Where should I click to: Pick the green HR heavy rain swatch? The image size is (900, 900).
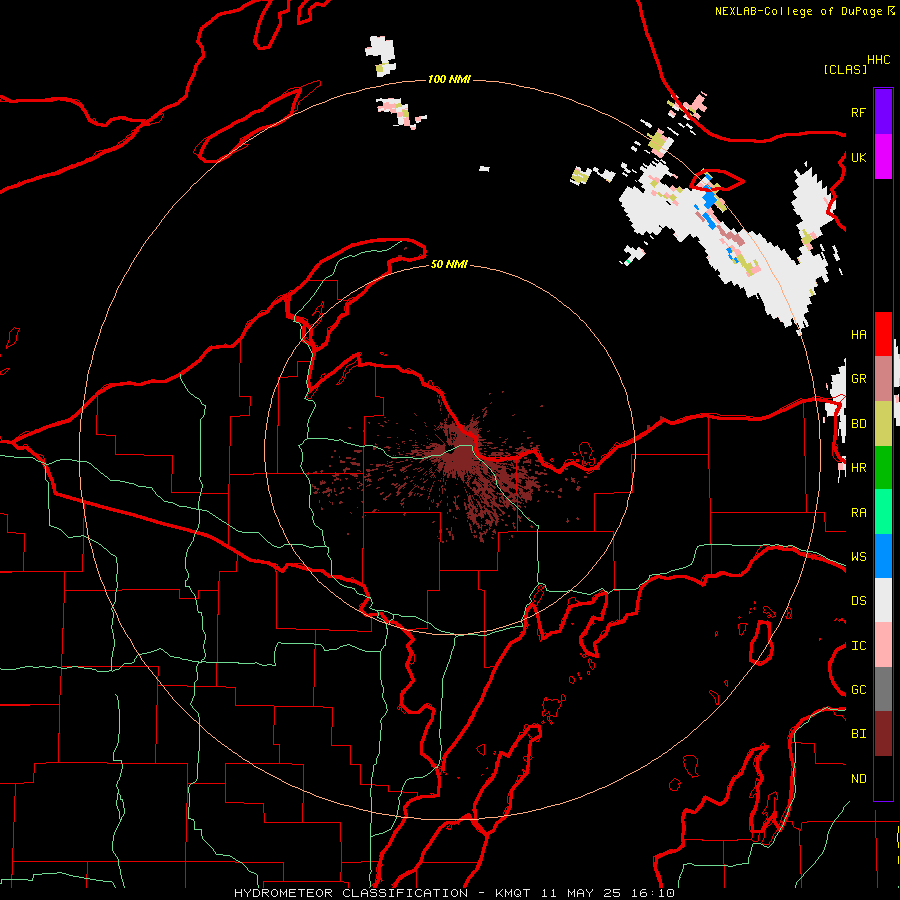pos(883,468)
